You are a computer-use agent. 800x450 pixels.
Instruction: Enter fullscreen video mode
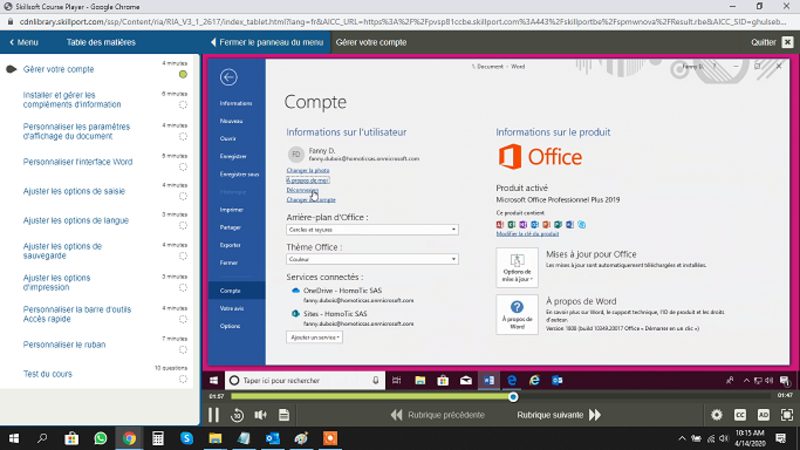[x=787, y=415]
